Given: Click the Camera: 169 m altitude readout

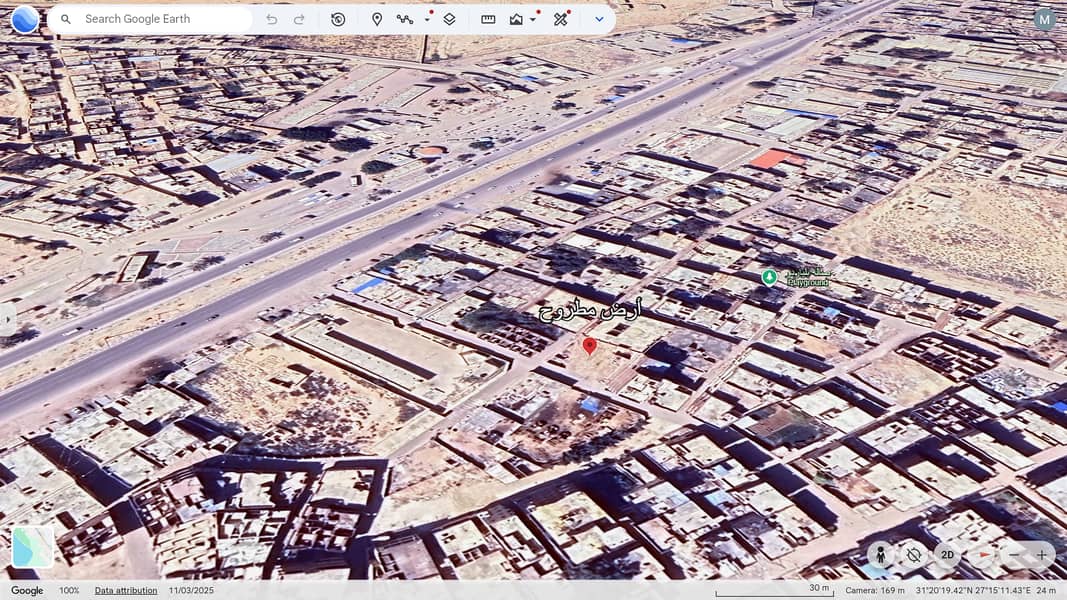Looking at the screenshot, I should coord(875,590).
